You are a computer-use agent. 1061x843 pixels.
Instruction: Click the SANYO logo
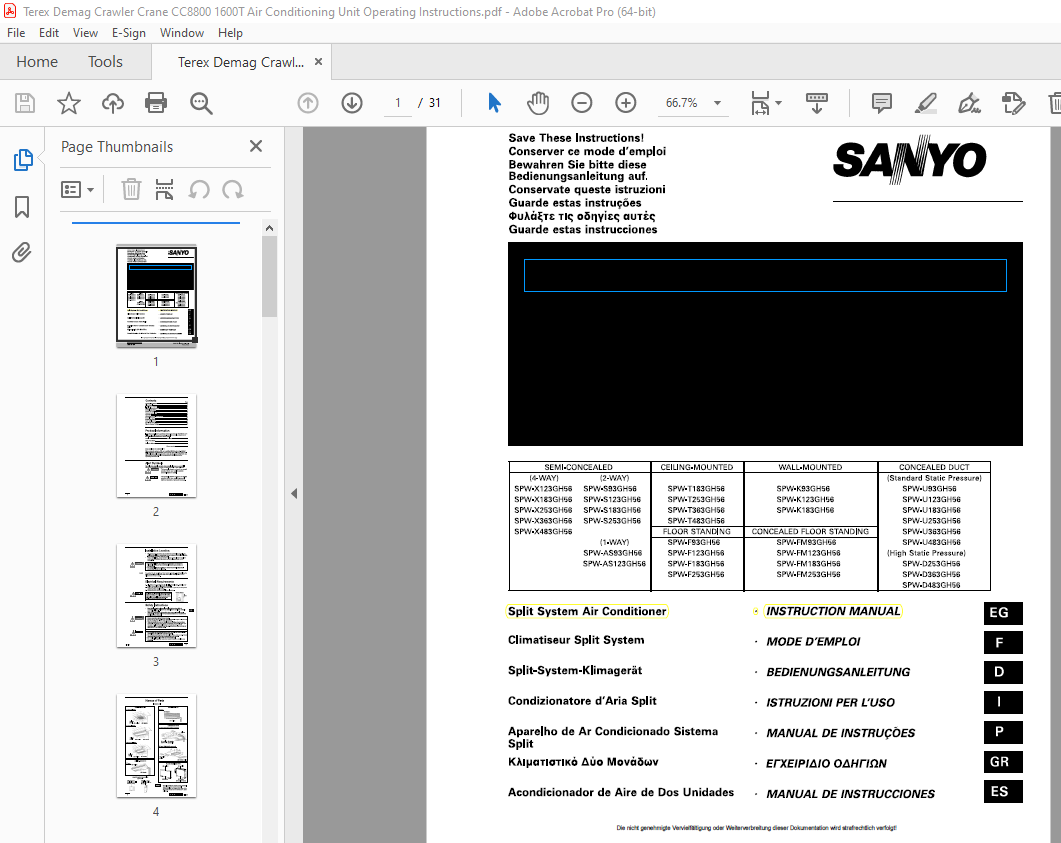point(909,160)
